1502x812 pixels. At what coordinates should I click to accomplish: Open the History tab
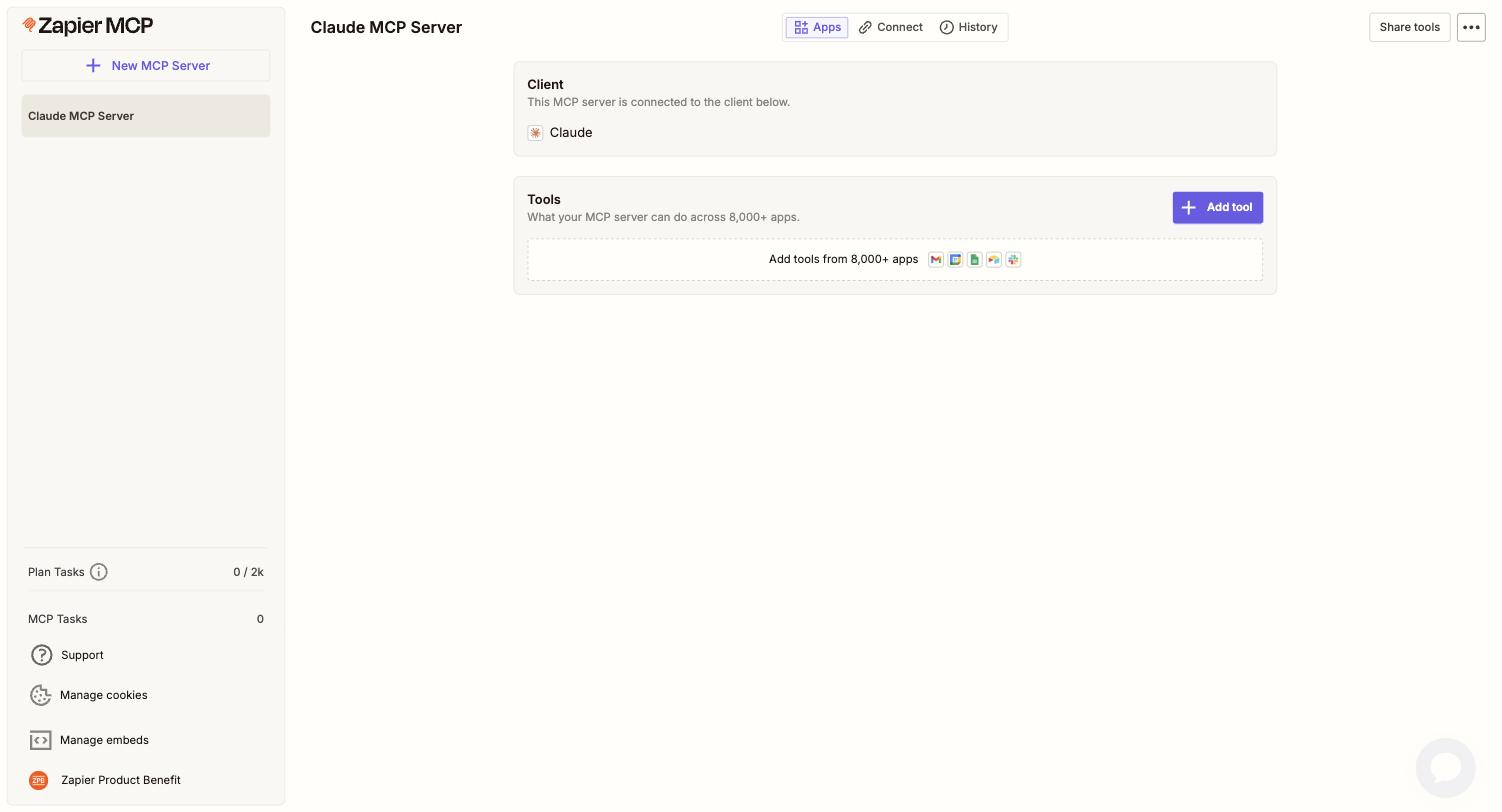968,27
